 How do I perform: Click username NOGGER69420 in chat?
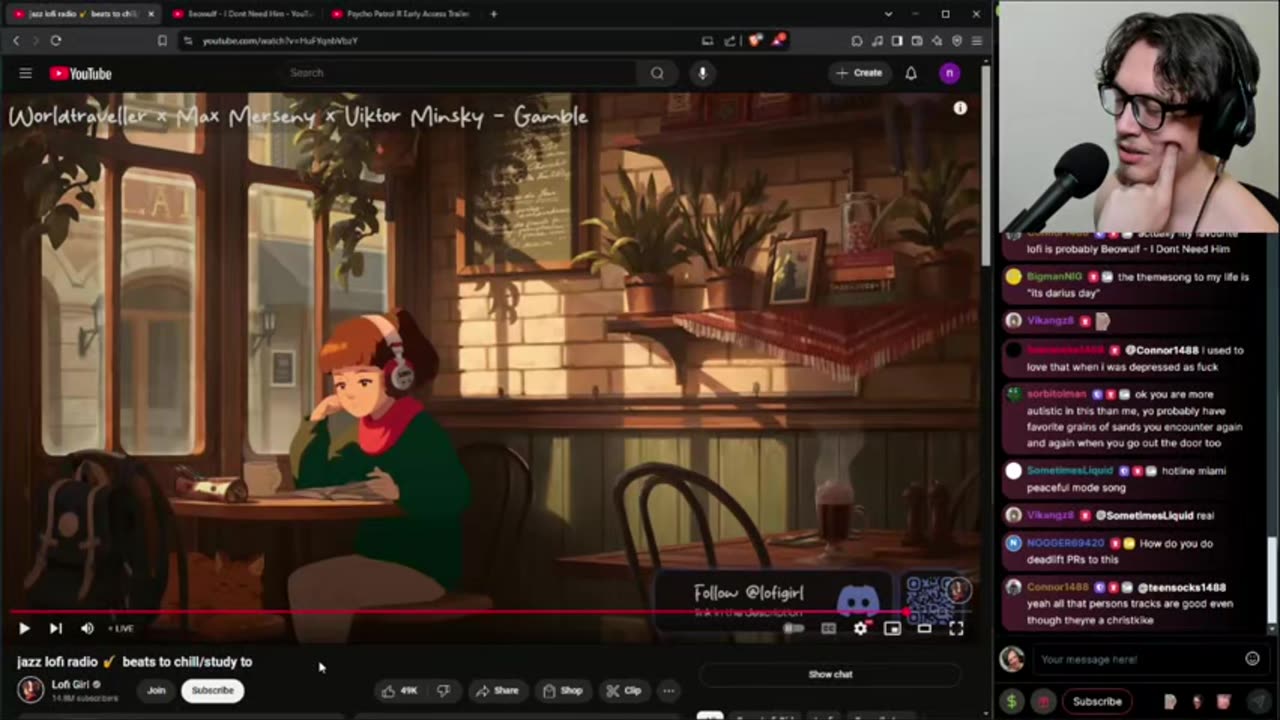coord(1068,543)
